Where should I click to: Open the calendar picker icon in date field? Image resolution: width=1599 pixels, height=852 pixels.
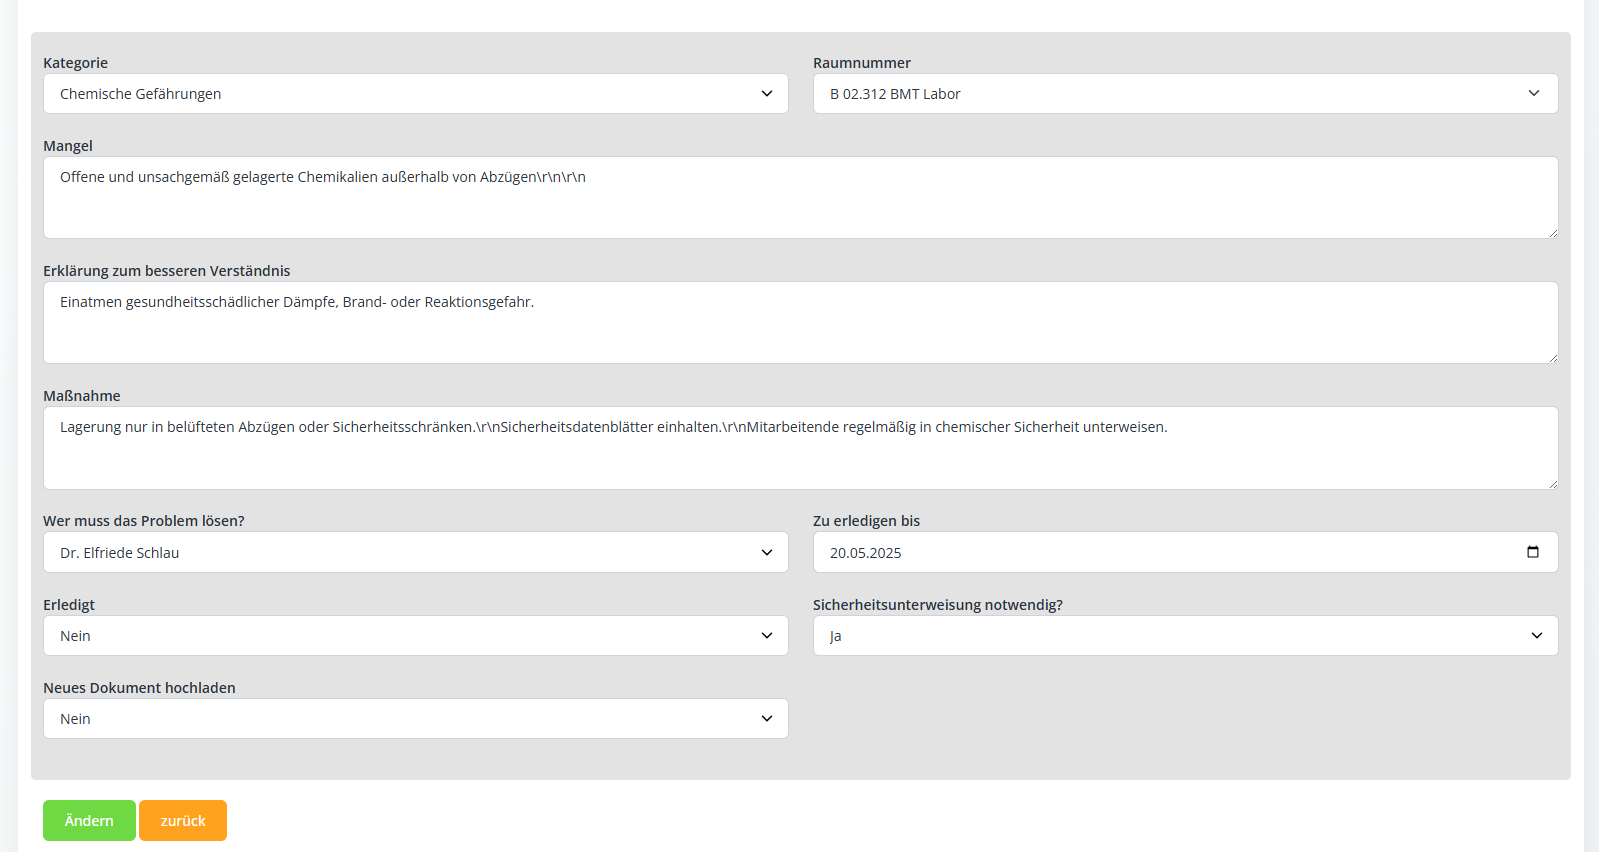coord(1532,552)
